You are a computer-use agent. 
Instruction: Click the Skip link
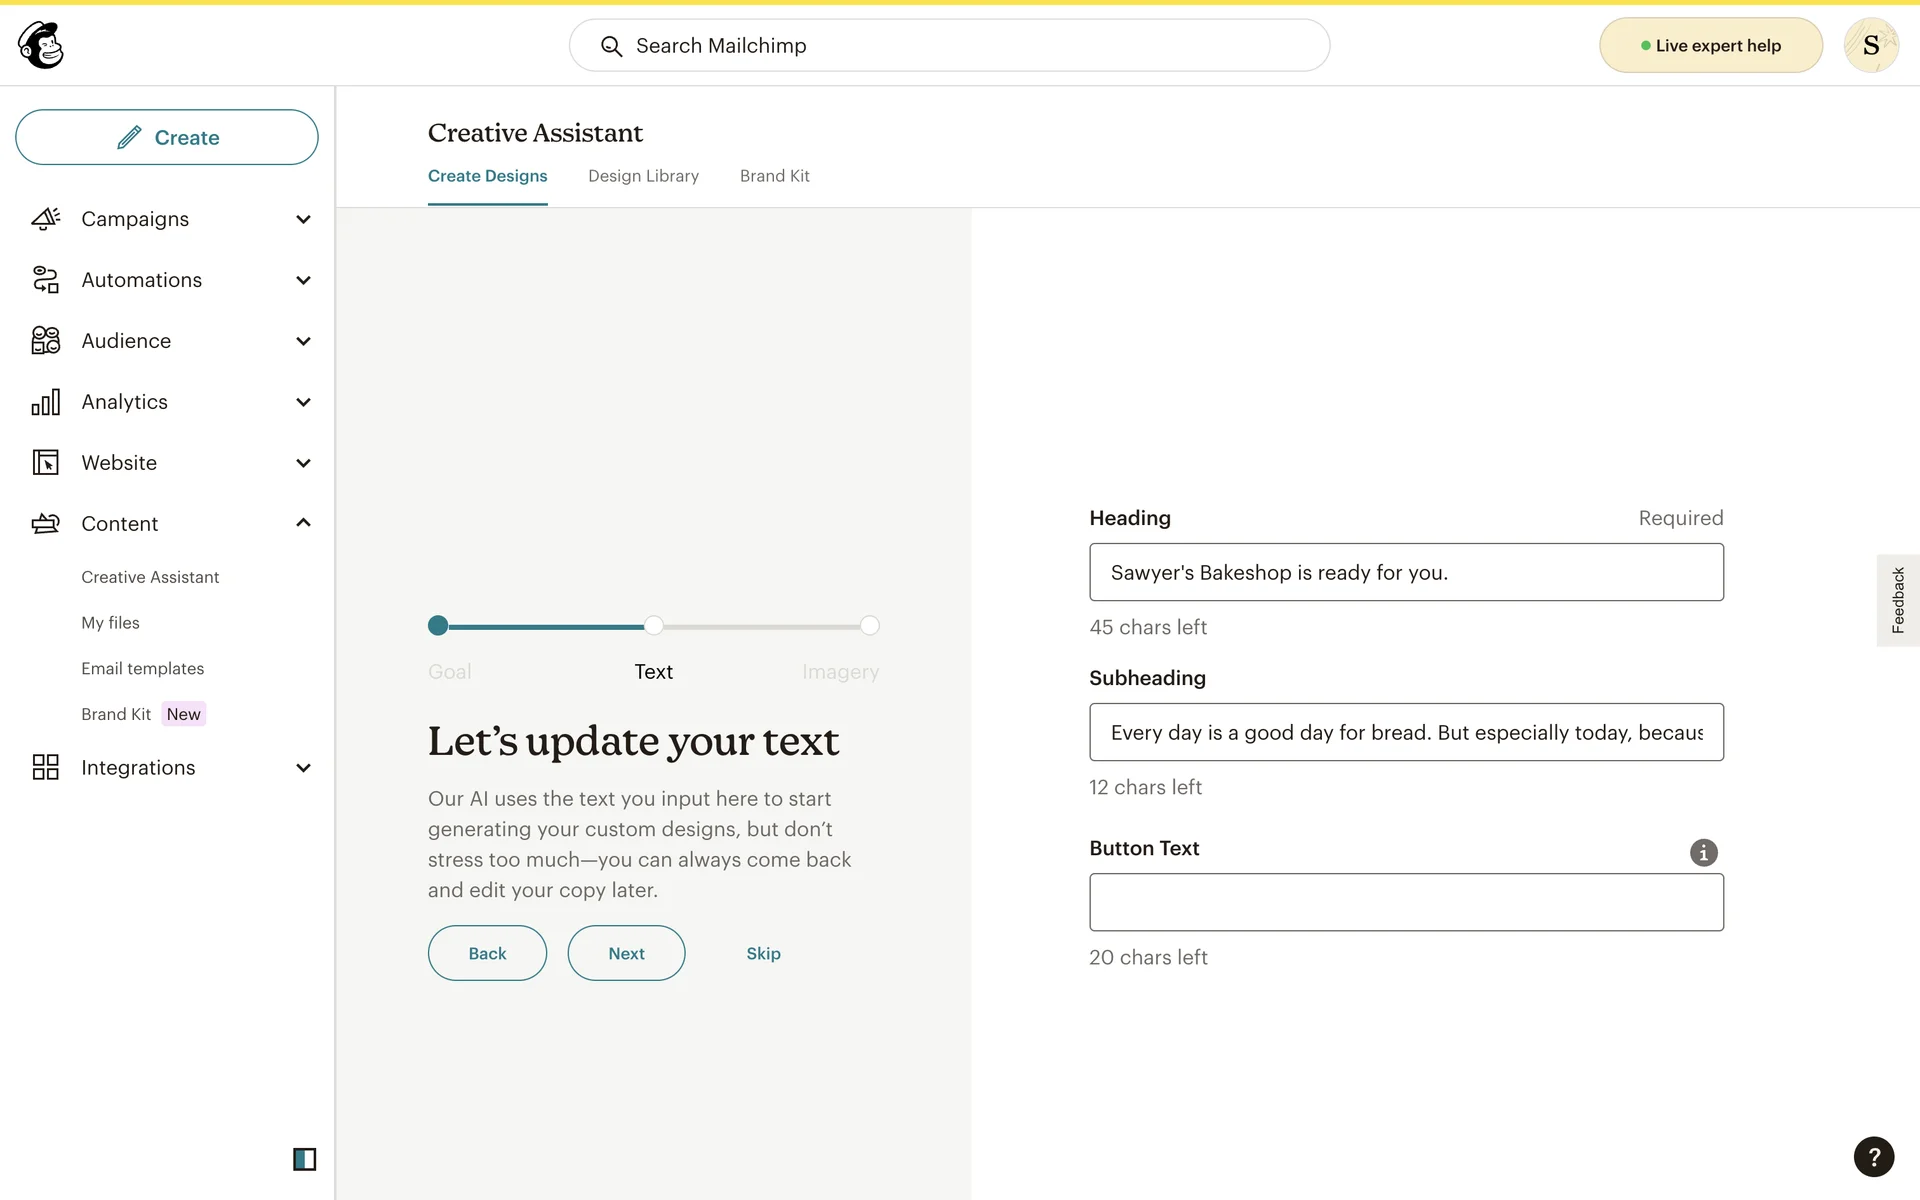(763, 953)
